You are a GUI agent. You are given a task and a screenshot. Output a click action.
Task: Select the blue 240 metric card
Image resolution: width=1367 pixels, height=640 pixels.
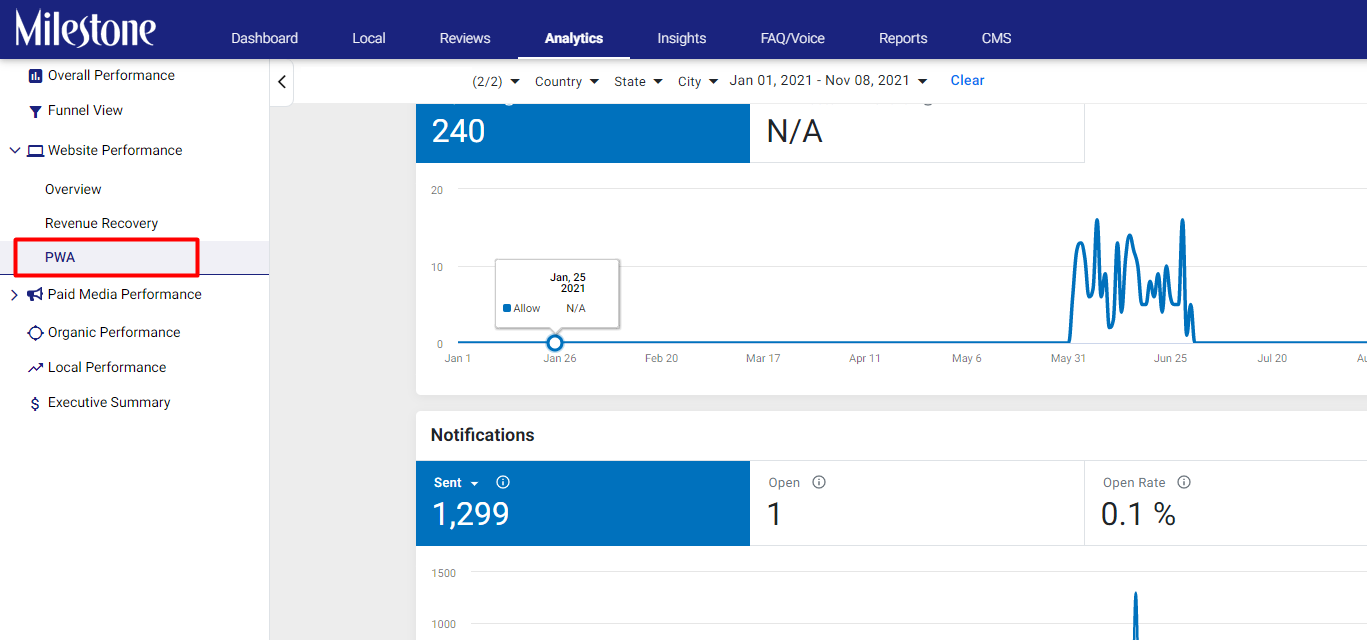point(583,132)
